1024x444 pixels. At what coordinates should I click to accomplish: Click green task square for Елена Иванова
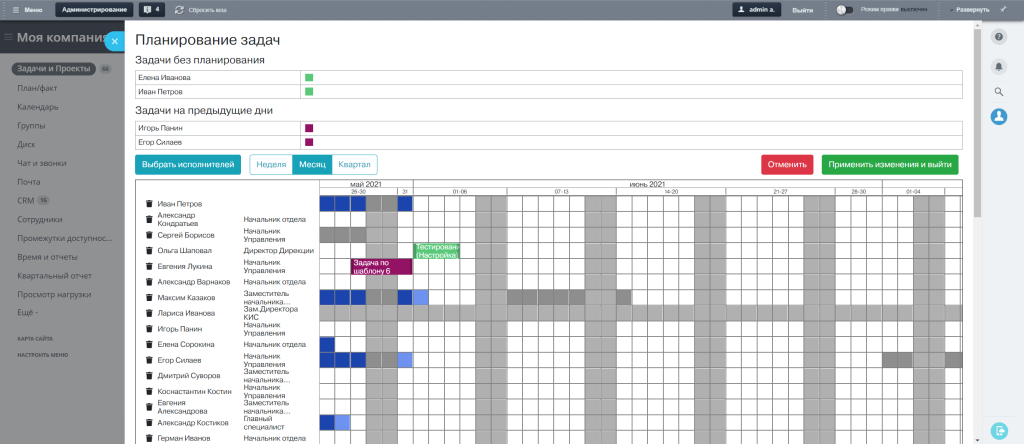pos(309,78)
